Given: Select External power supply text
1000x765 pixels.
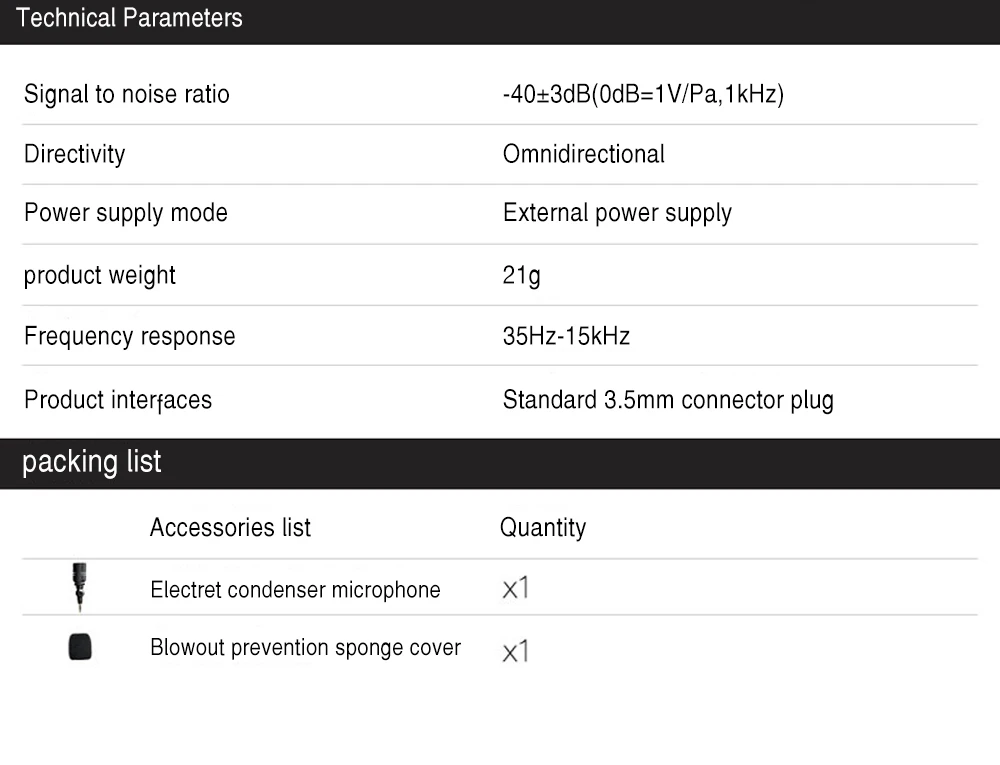Looking at the screenshot, I should point(617,213).
